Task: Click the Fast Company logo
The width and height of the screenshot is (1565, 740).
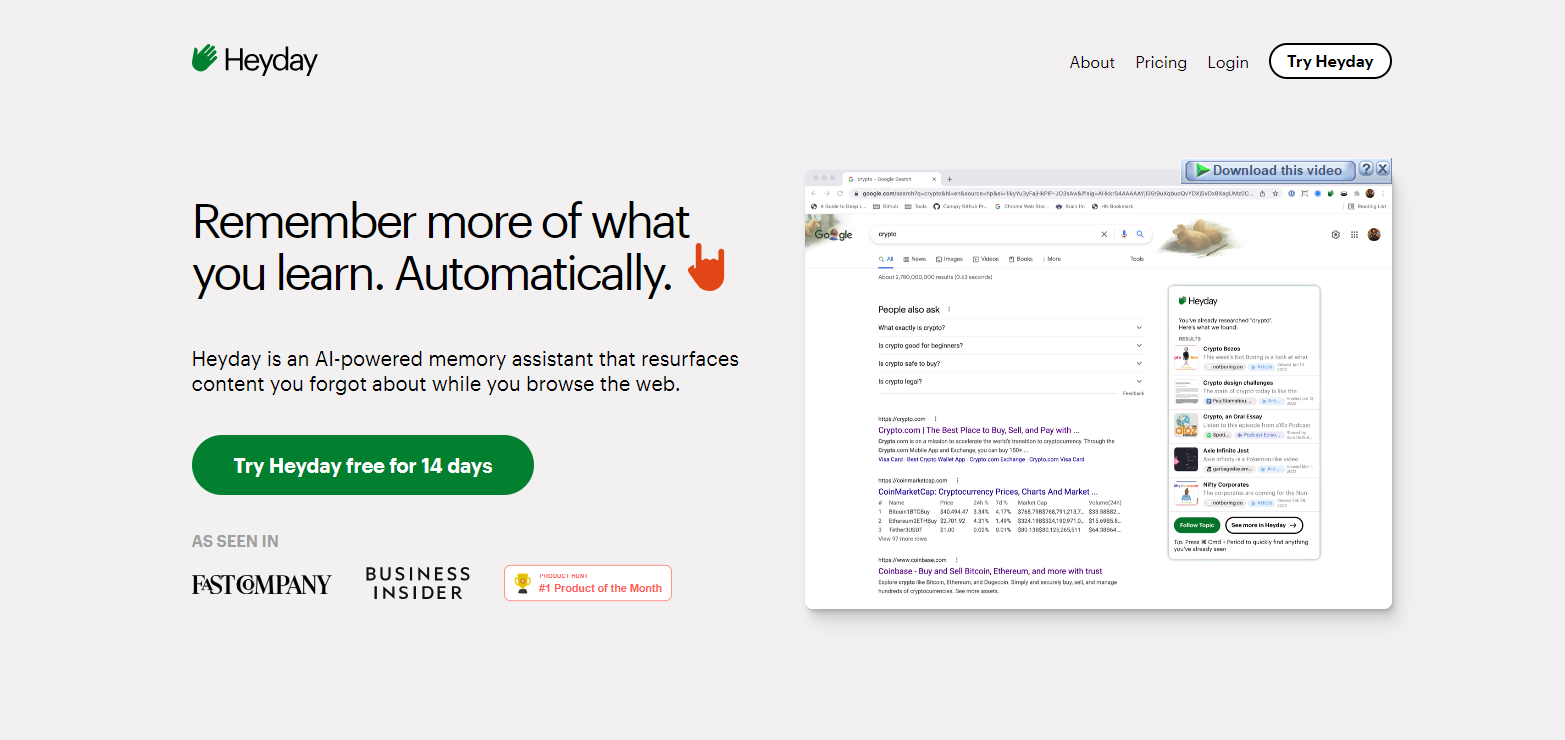Action: (262, 584)
